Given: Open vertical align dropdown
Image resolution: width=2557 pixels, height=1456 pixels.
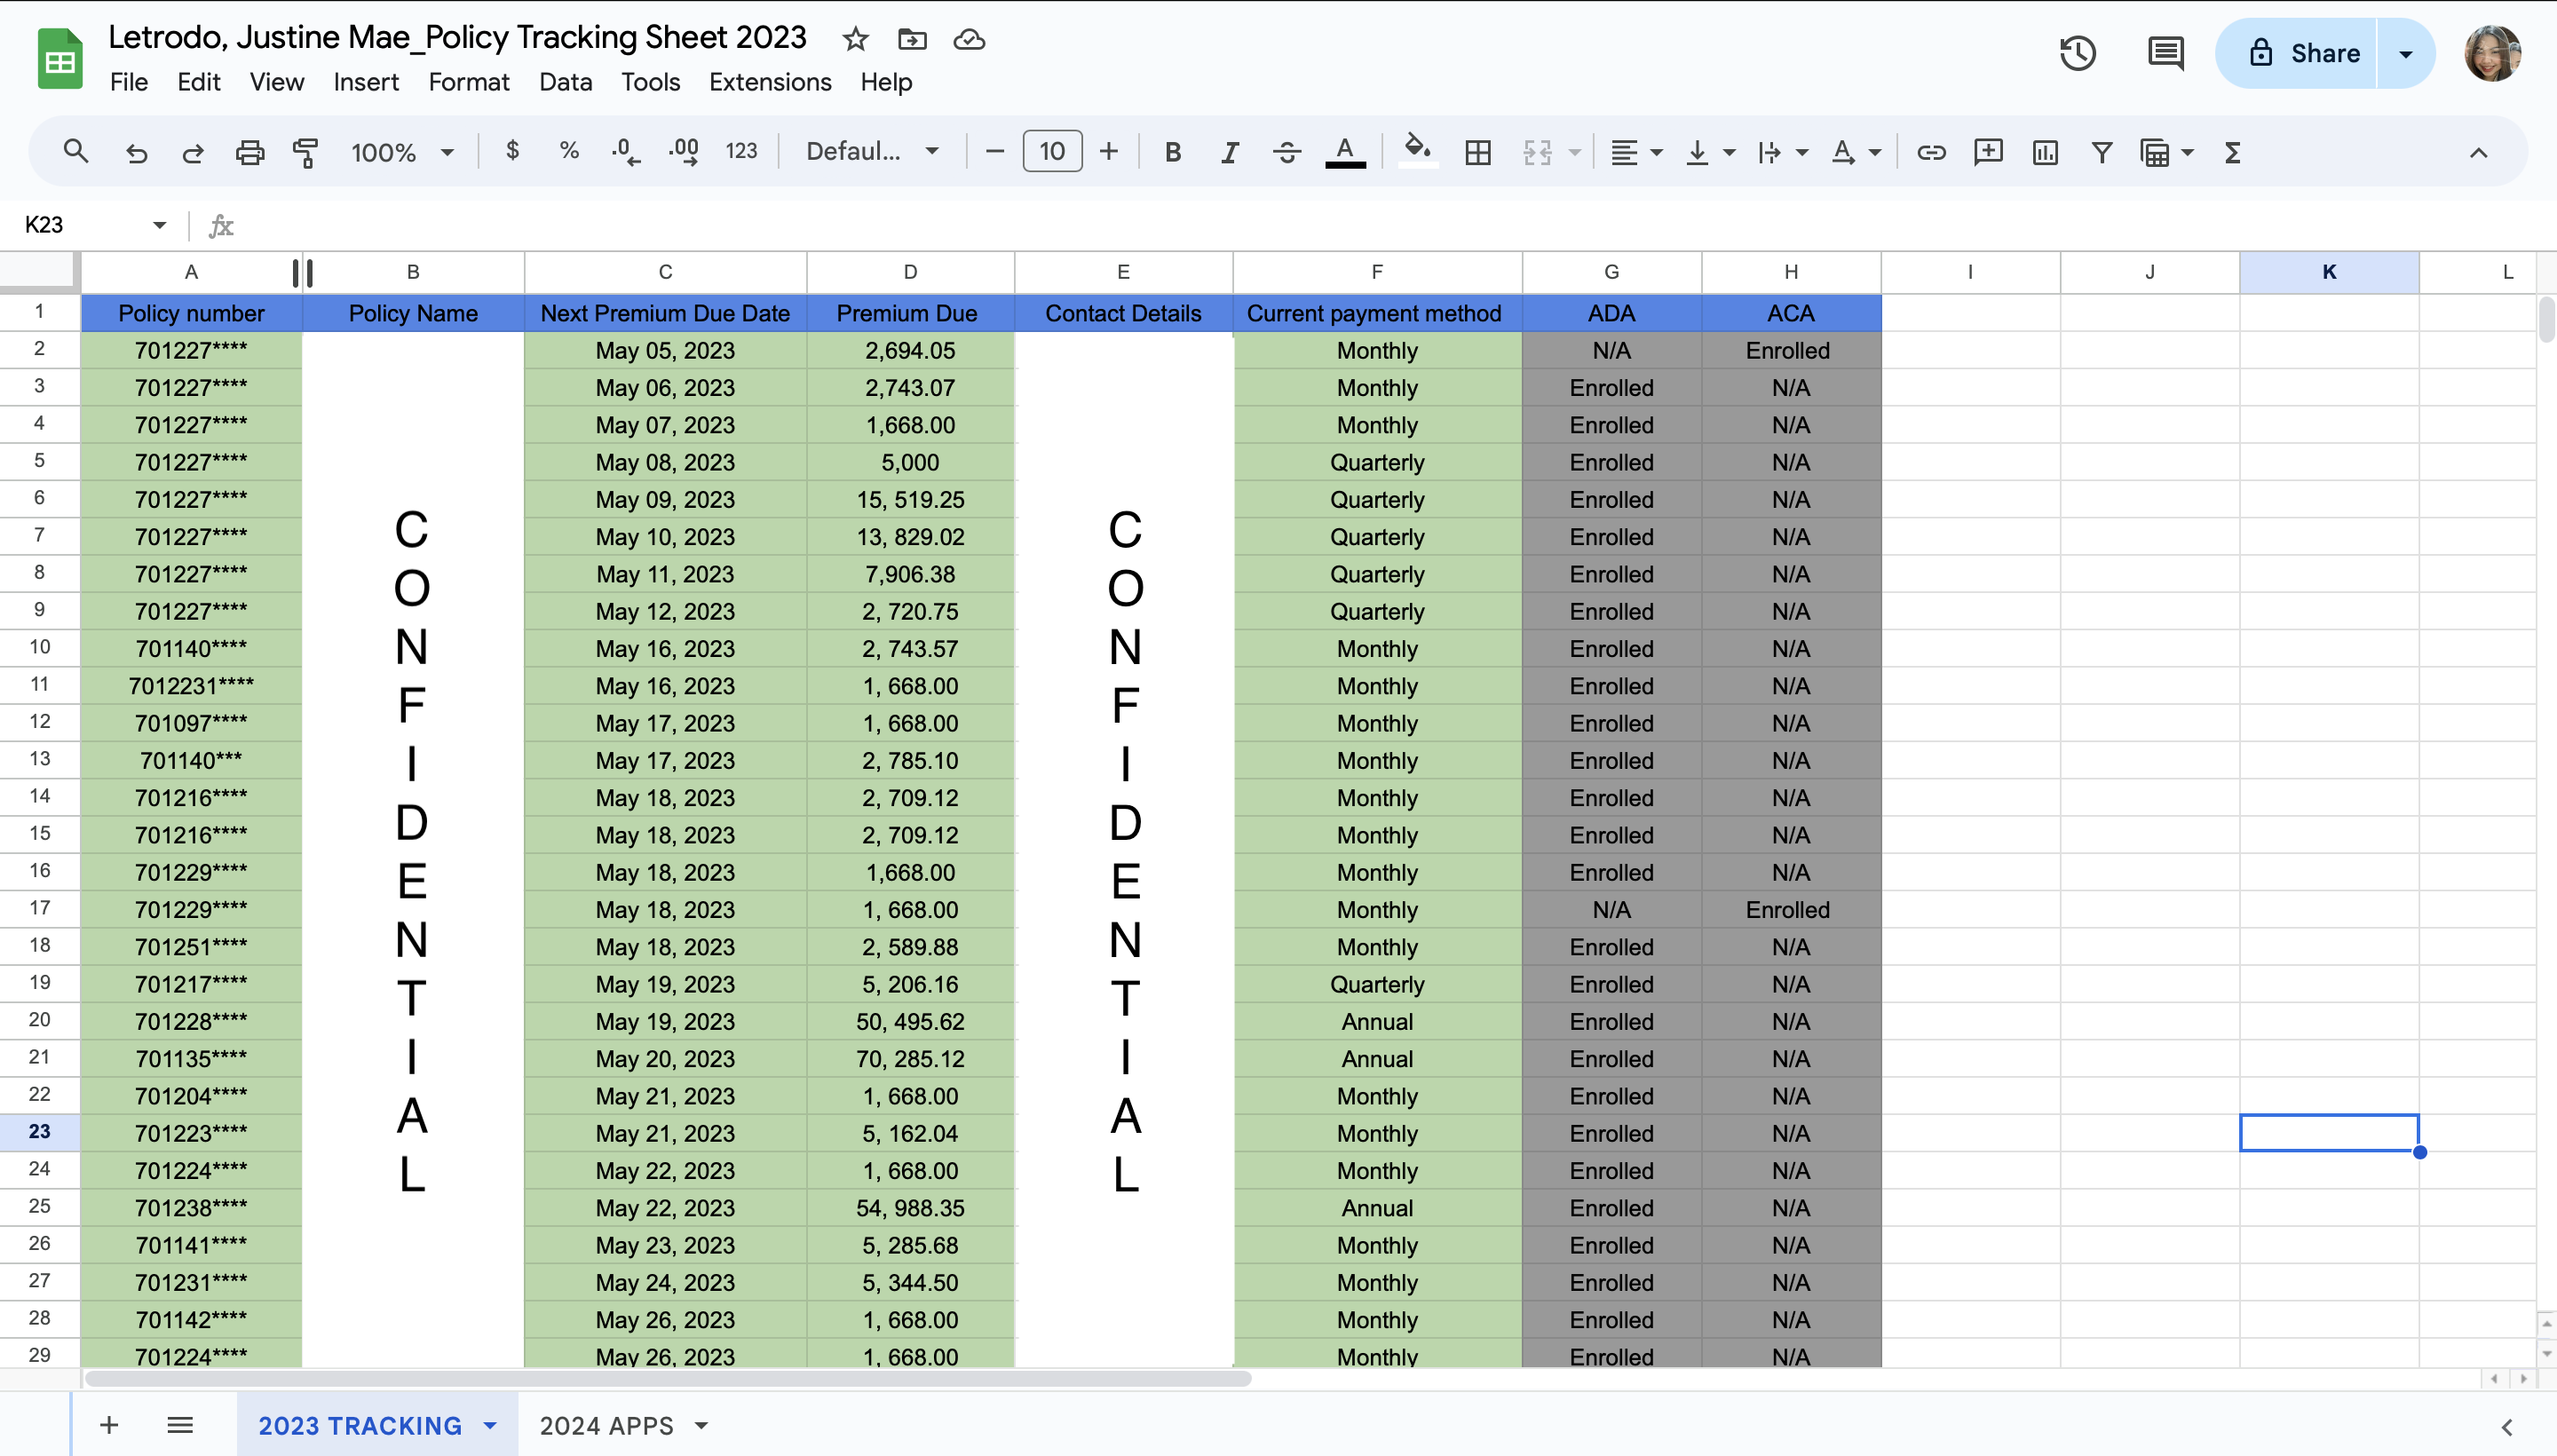Looking at the screenshot, I should [1709, 152].
